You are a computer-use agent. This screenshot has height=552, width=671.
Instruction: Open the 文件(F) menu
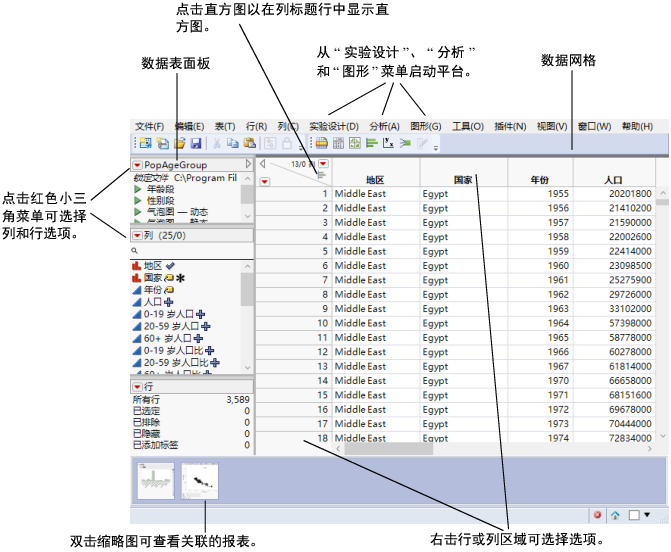pyautogui.click(x=149, y=127)
